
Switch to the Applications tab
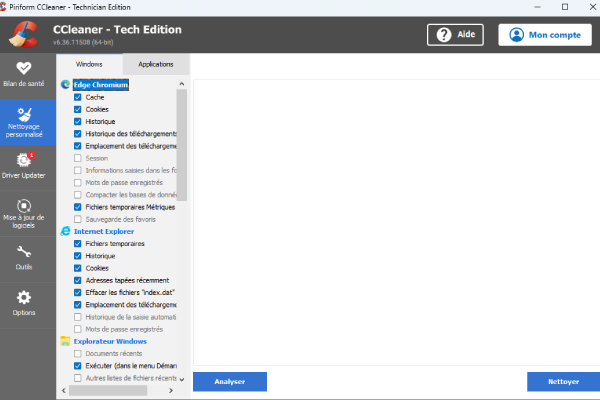click(x=156, y=64)
